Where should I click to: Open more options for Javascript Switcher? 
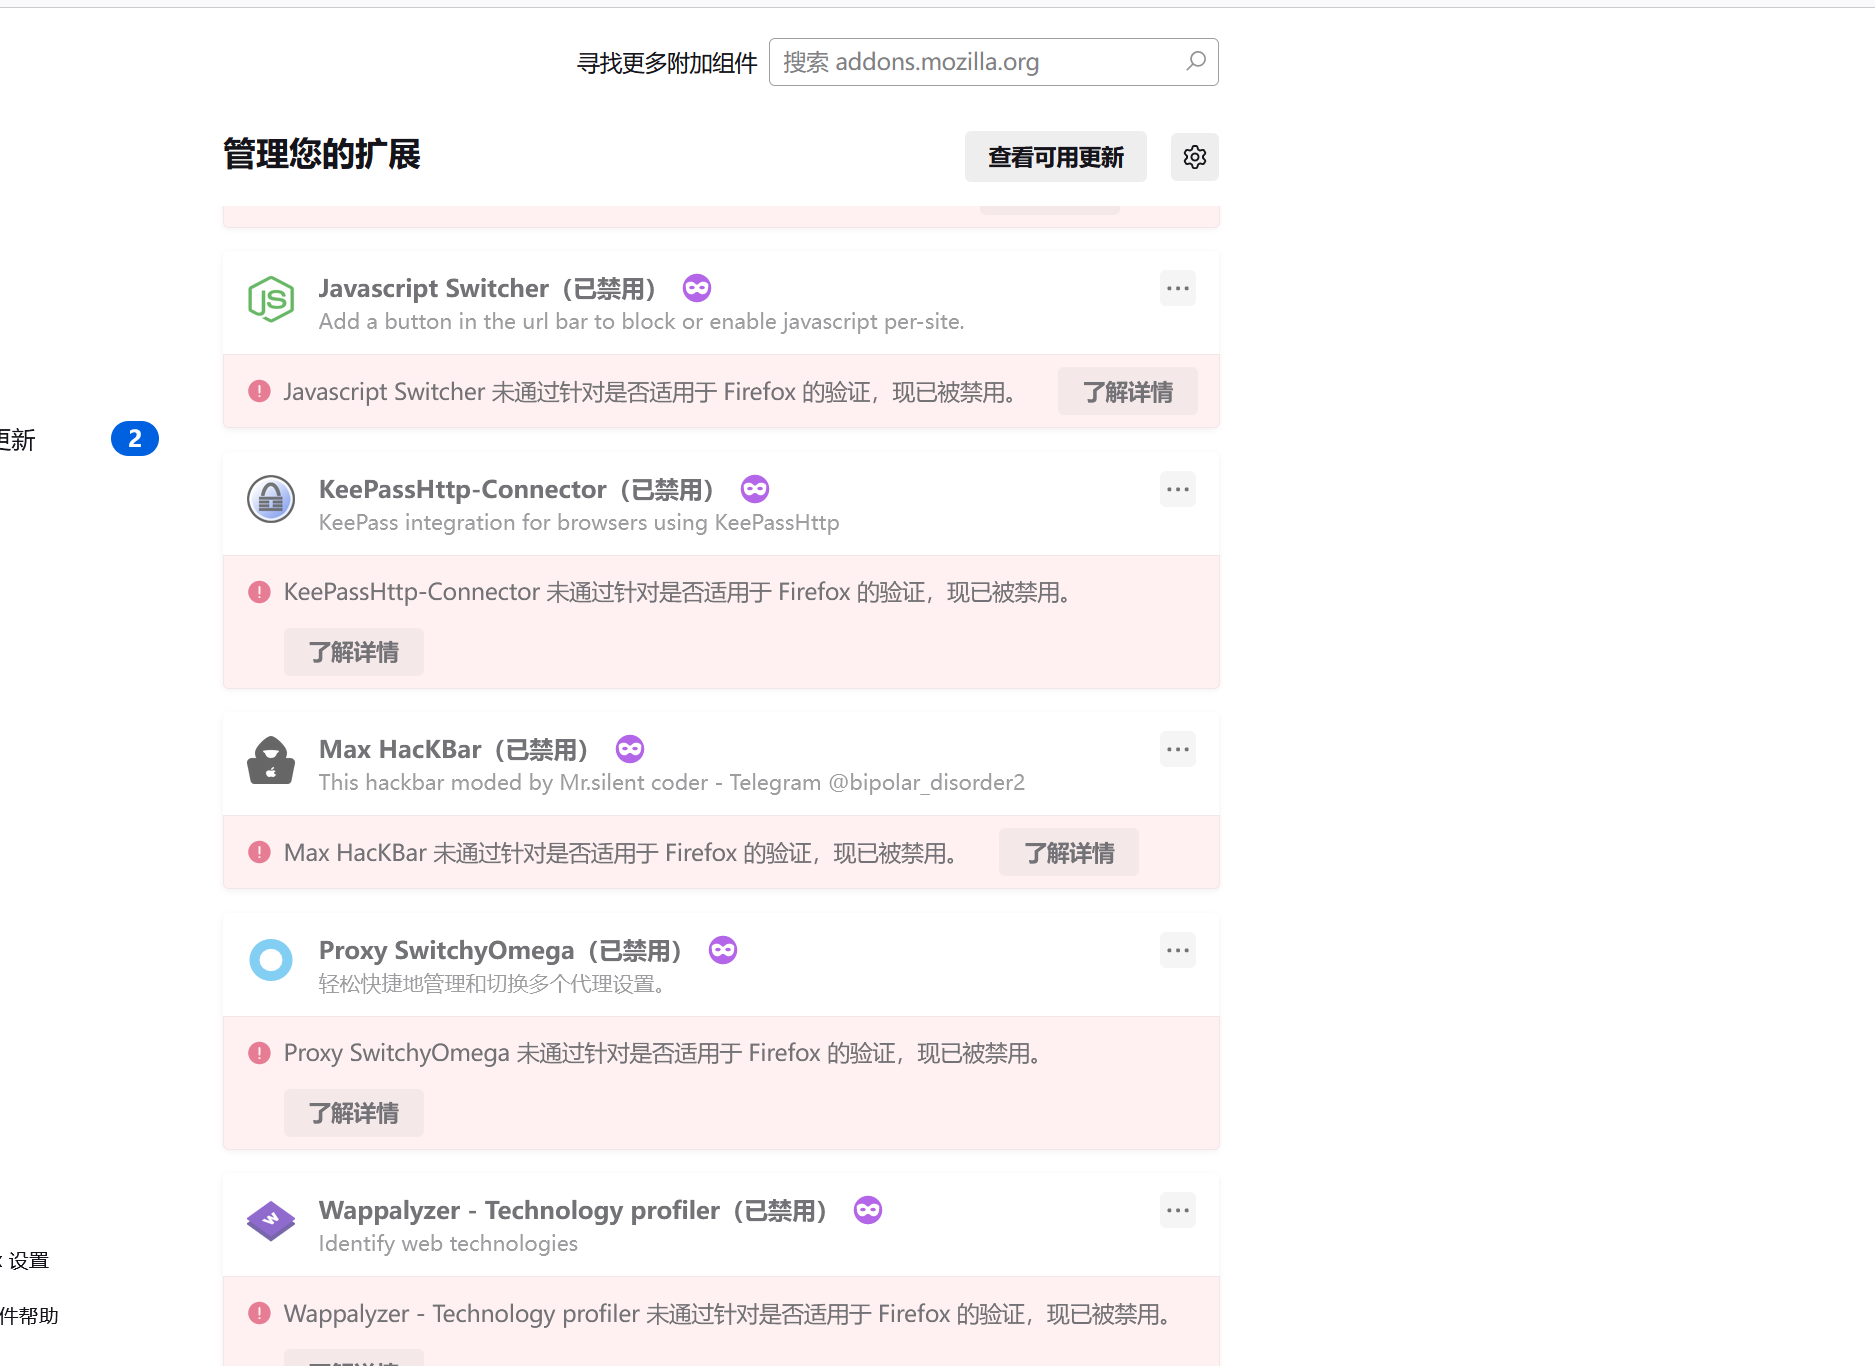coord(1178,288)
